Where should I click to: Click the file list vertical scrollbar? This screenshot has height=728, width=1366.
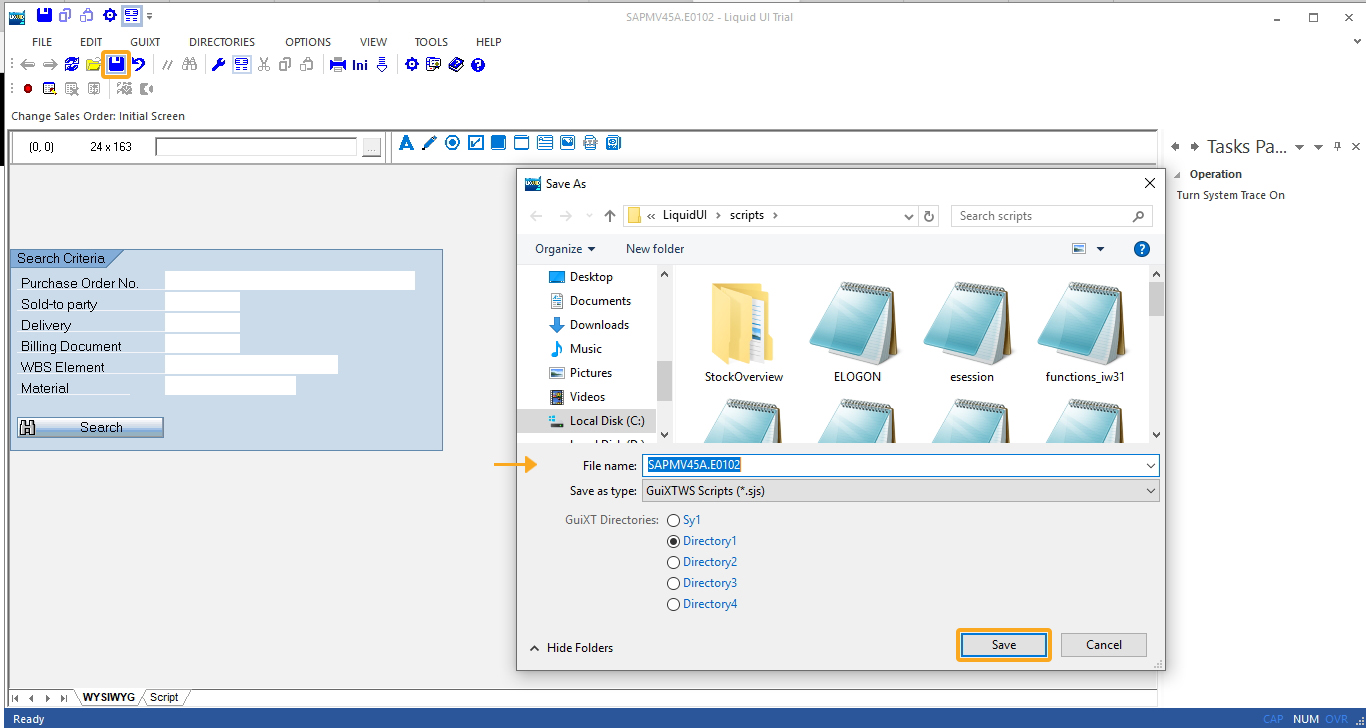point(1156,354)
